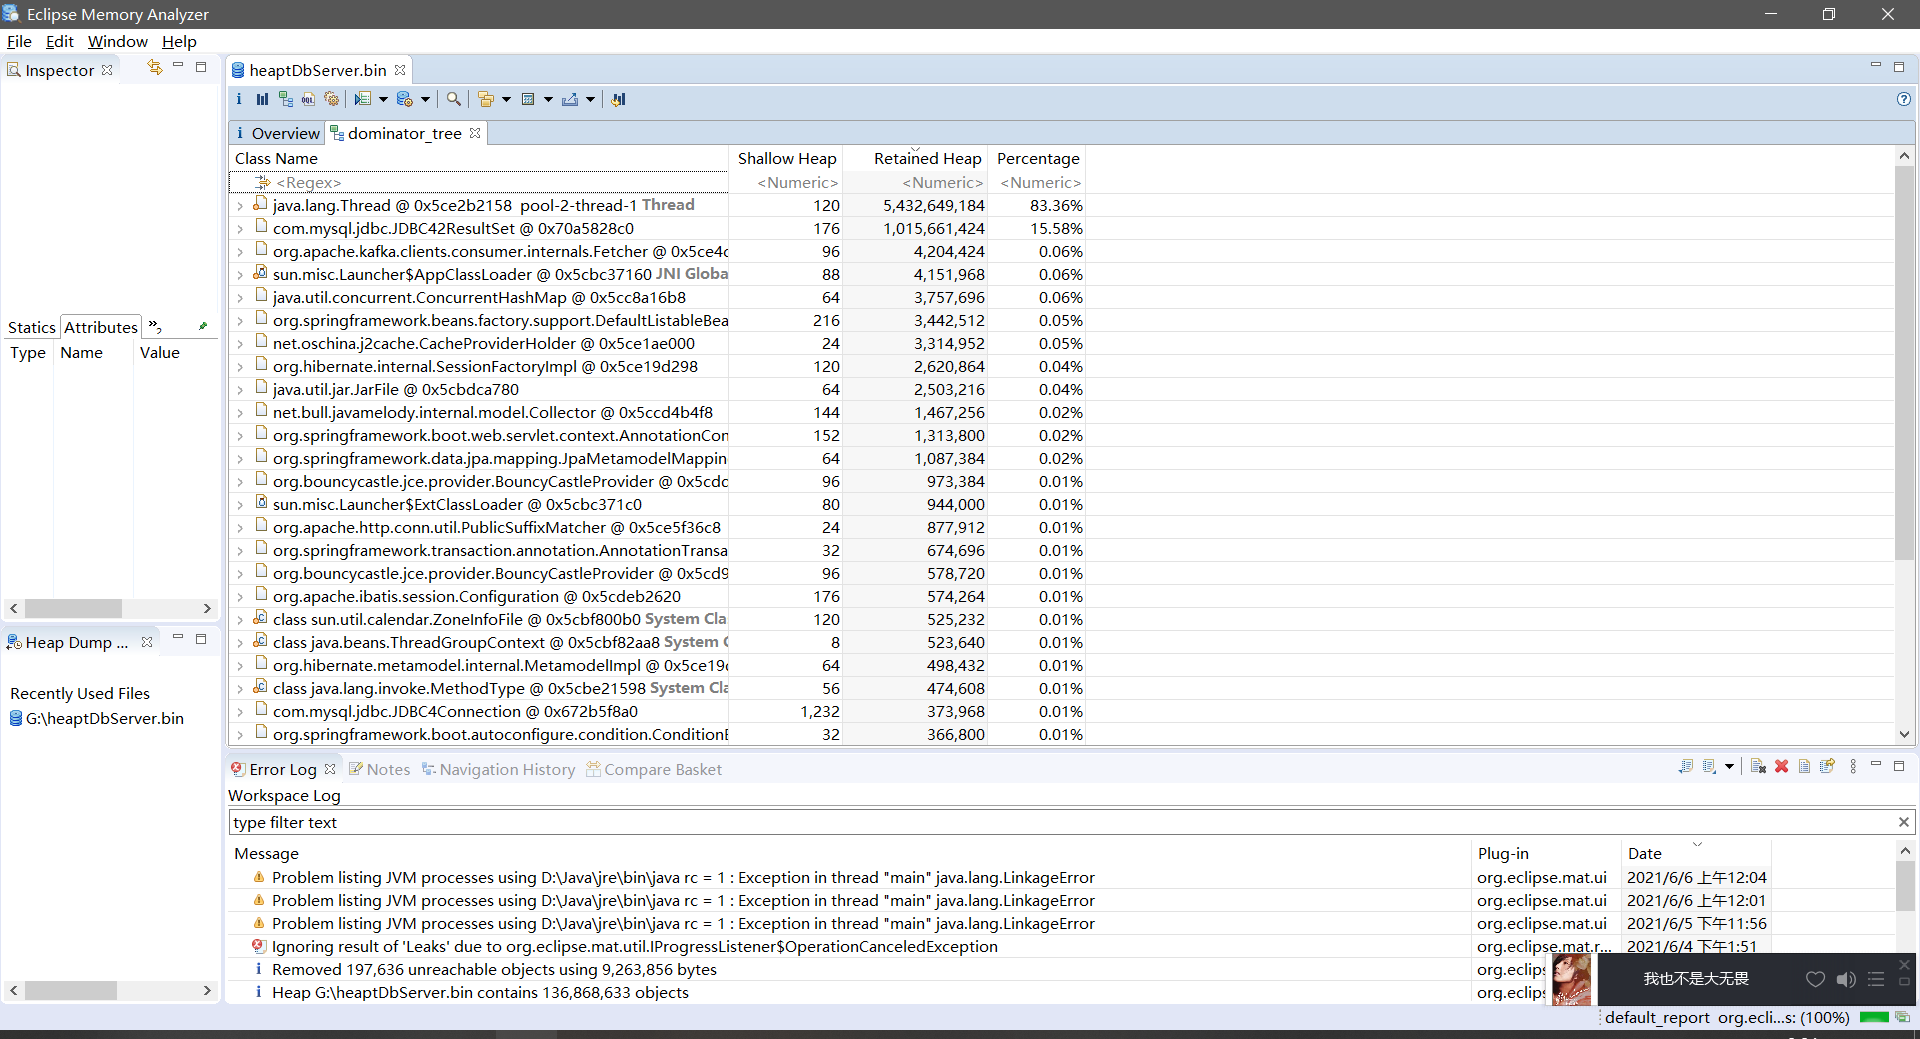Like the song in the music player
This screenshot has width=1920, height=1039.
1815,979
